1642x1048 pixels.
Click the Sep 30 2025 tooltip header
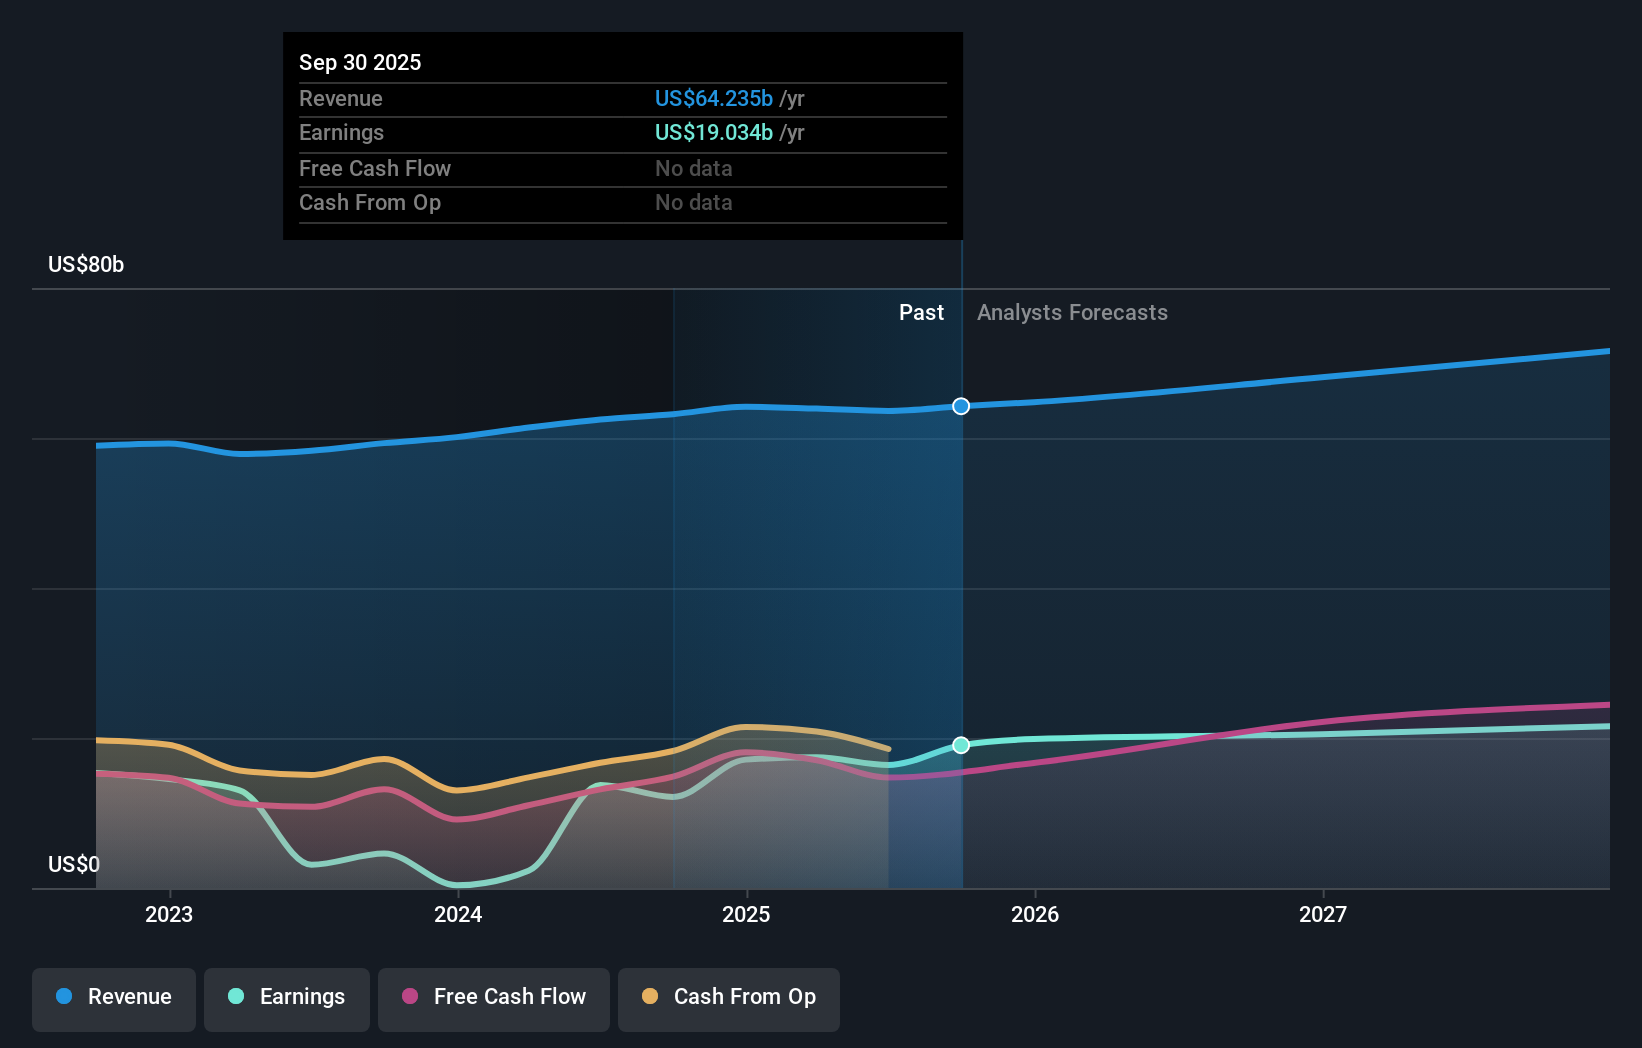click(x=360, y=62)
